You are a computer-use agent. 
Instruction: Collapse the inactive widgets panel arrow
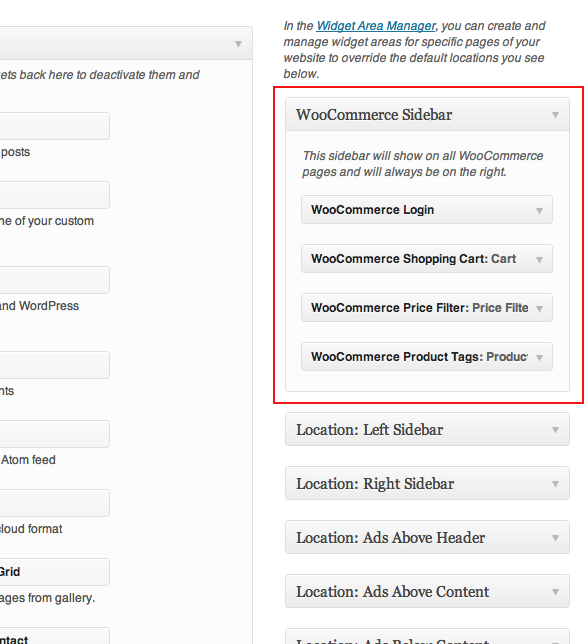click(238, 44)
